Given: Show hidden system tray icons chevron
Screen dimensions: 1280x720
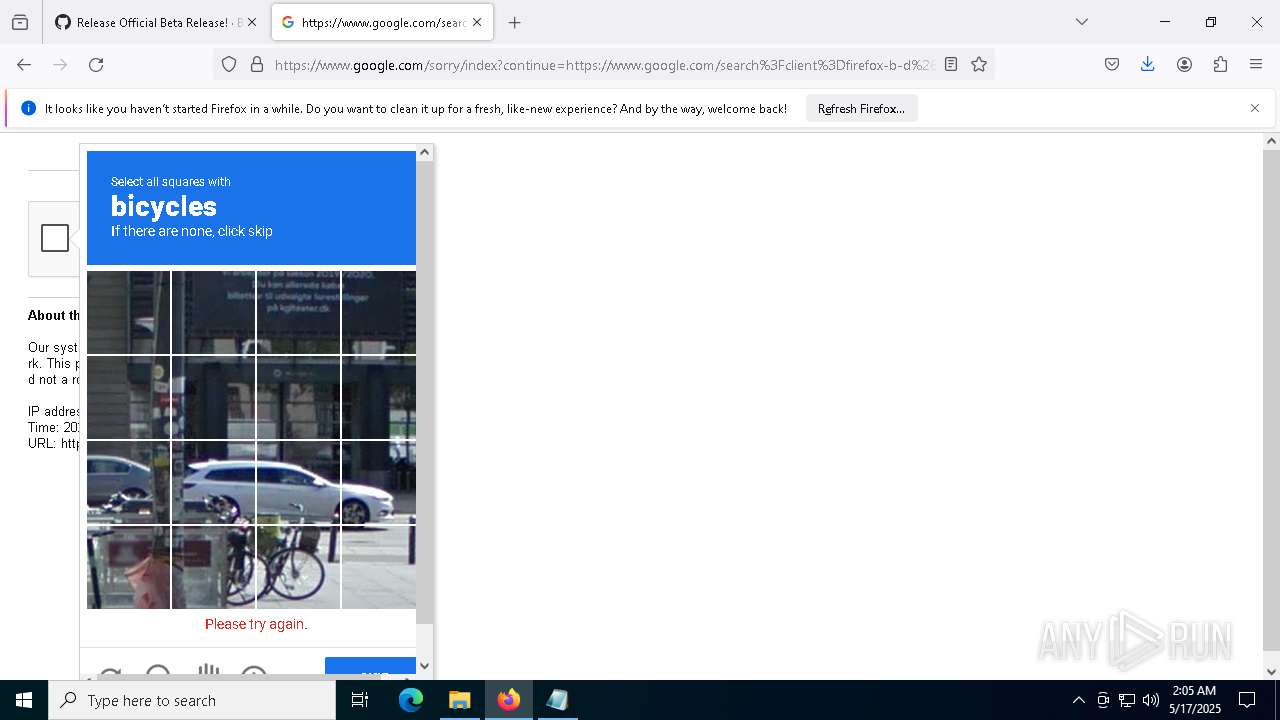Looking at the screenshot, I should (1078, 700).
